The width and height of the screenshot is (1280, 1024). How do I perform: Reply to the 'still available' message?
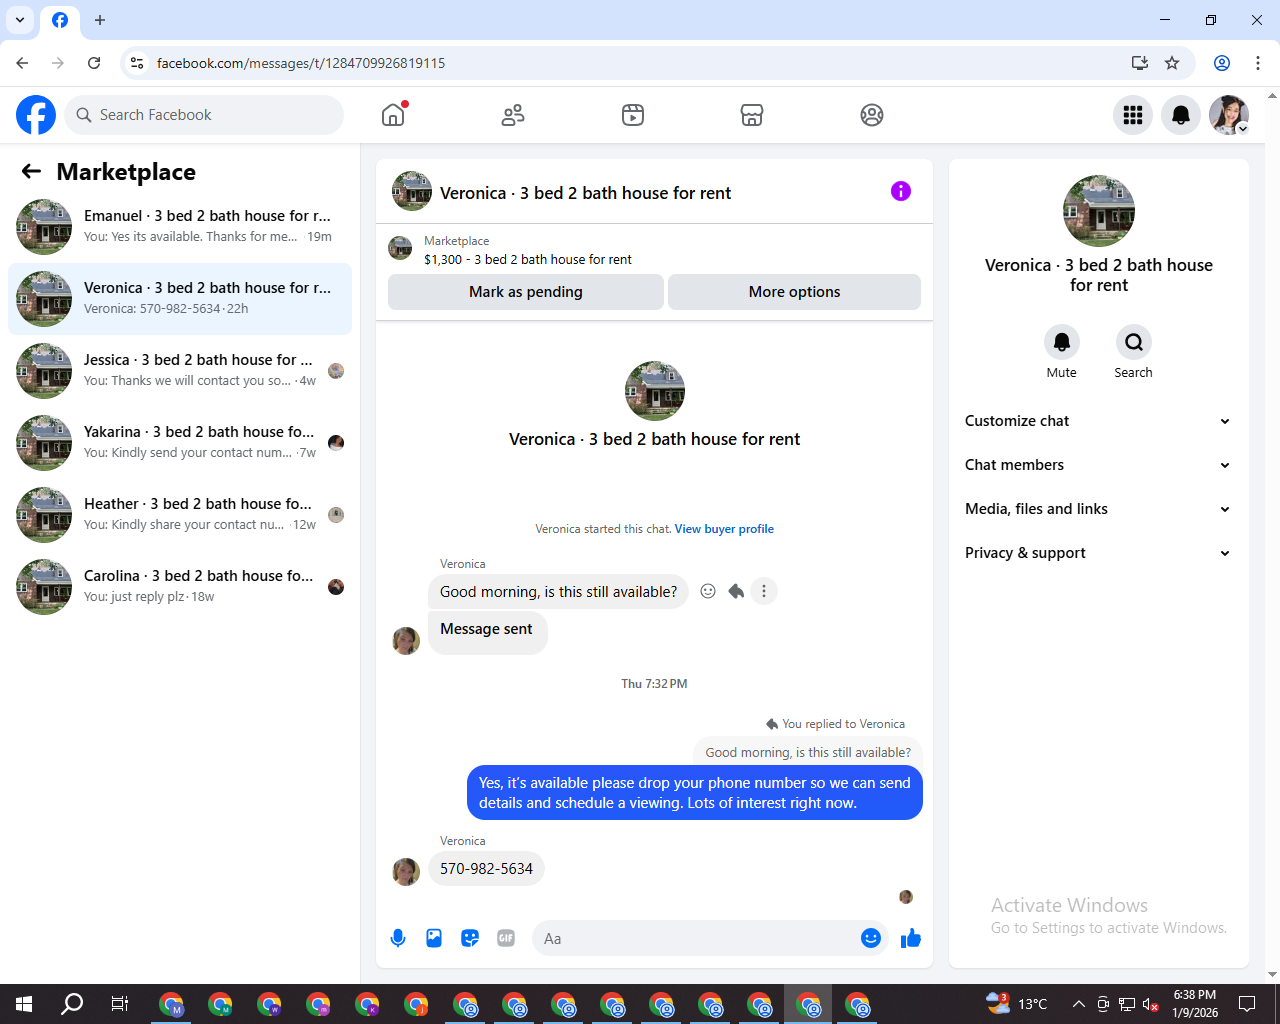pyautogui.click(x=736, y=591)
